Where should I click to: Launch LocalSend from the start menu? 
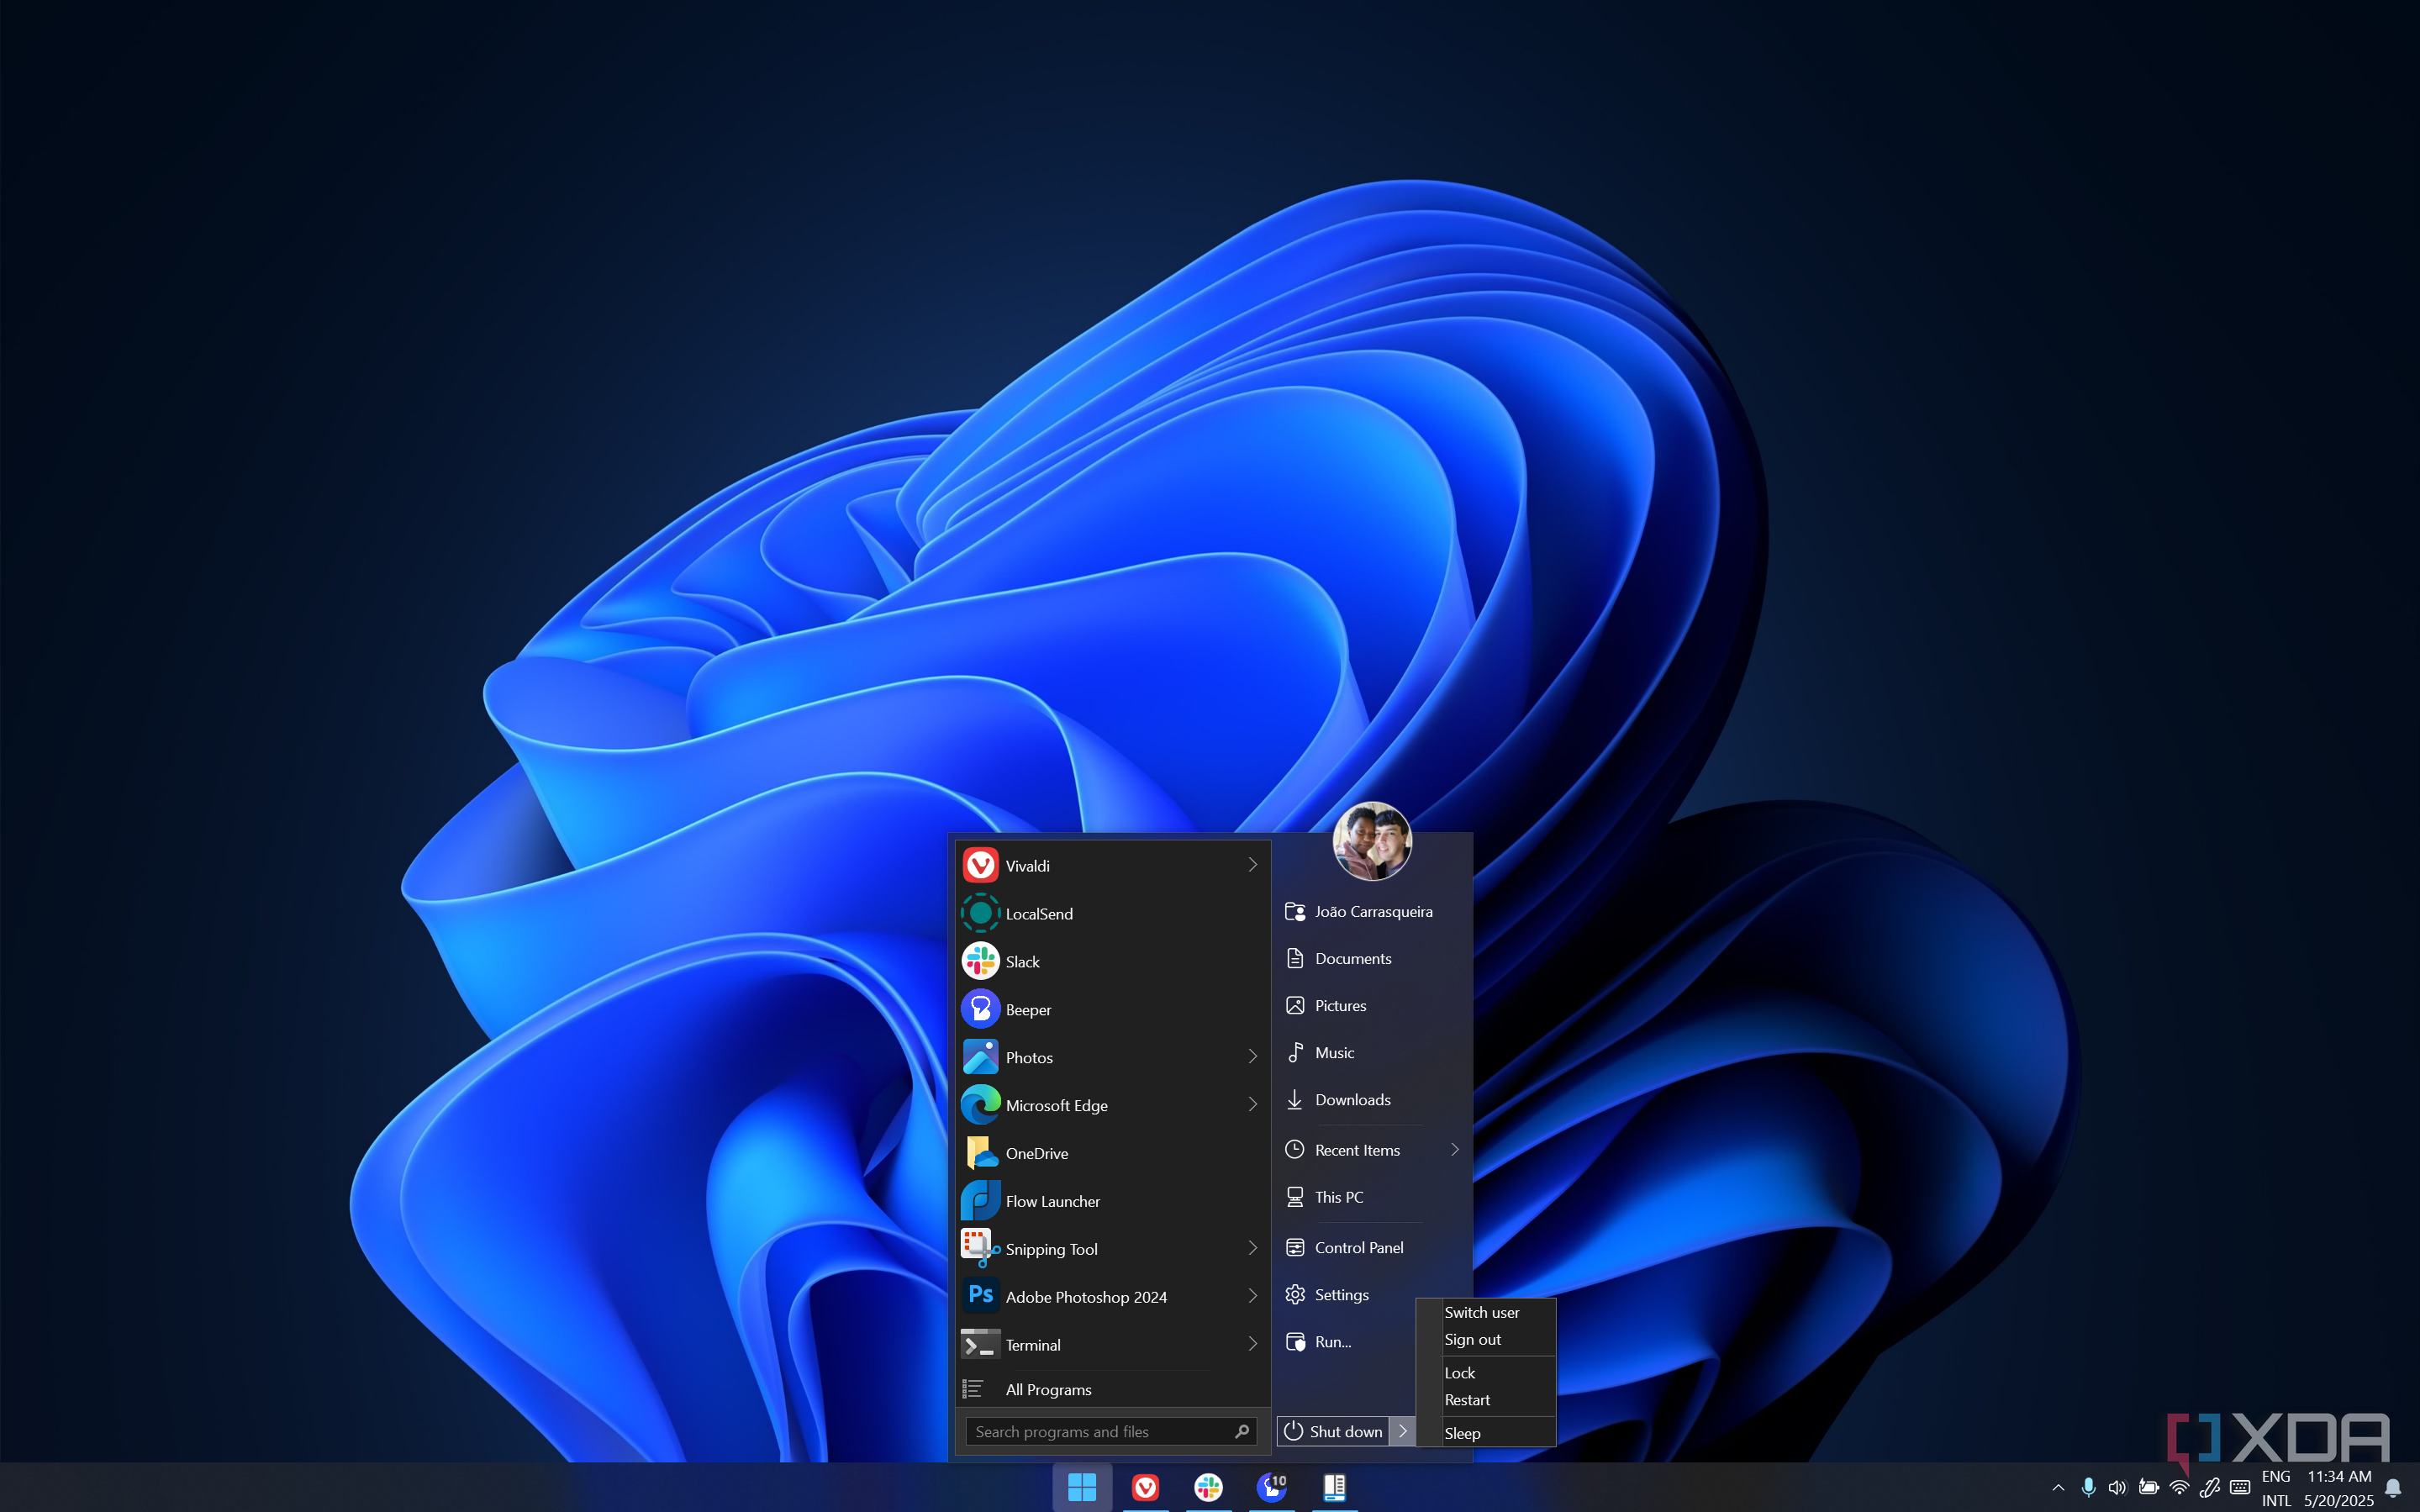point(1038,913)
